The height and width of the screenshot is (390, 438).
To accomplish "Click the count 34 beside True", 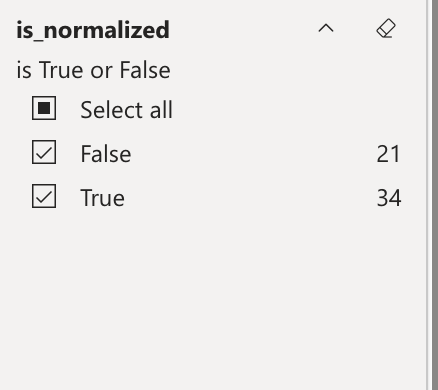I will 389,198.
